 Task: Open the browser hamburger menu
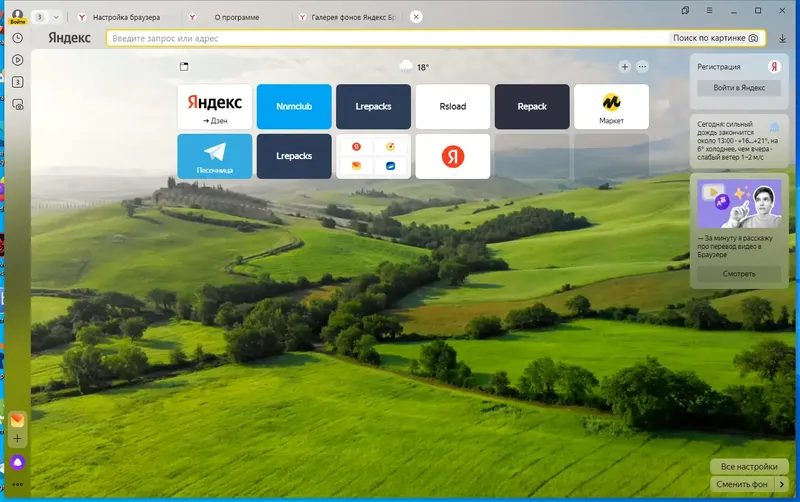coord(709,10)
